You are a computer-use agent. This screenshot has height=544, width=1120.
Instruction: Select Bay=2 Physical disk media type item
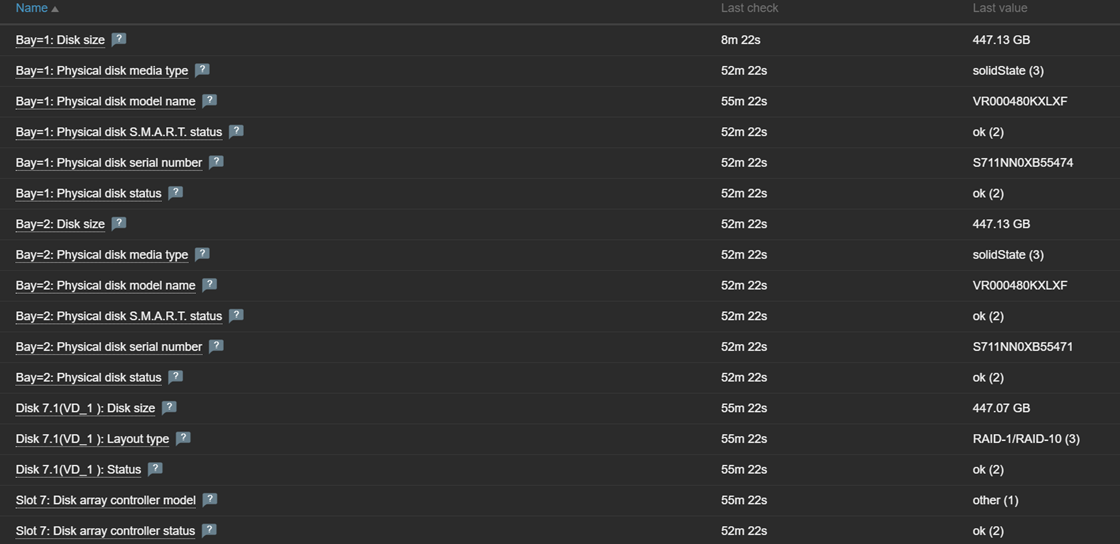click(101, 255)
